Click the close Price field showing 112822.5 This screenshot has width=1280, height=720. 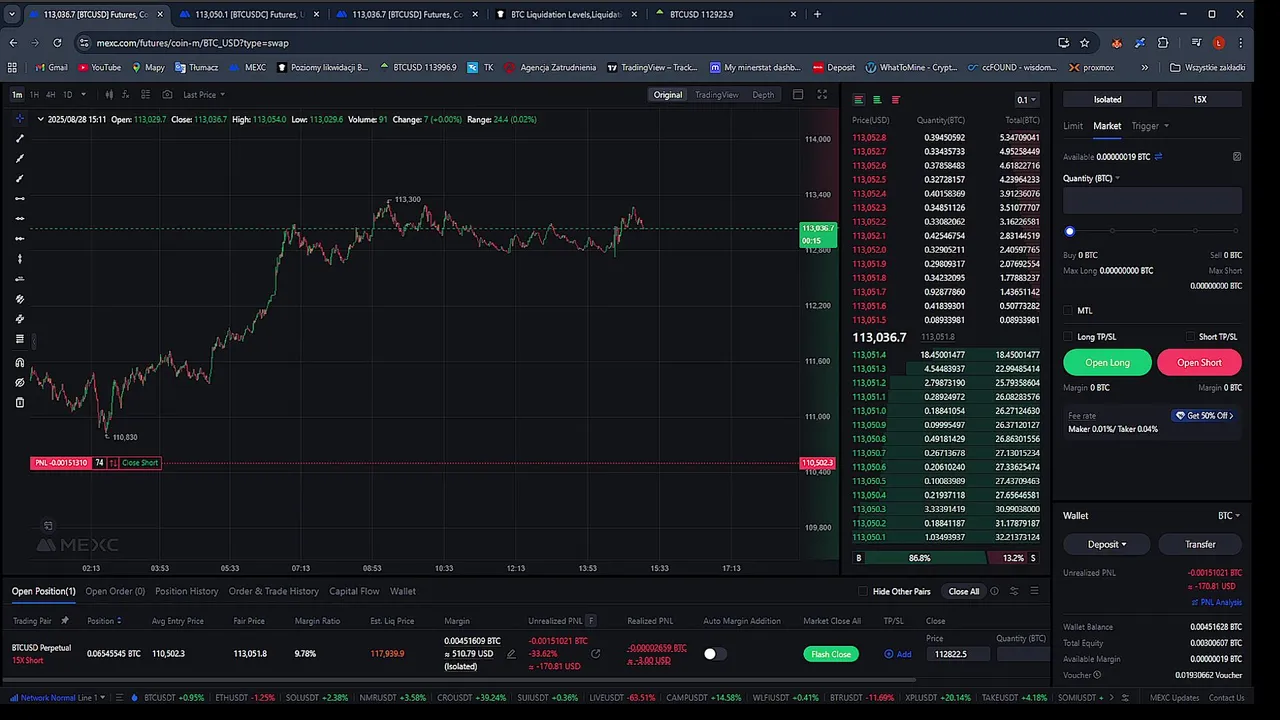957,654
